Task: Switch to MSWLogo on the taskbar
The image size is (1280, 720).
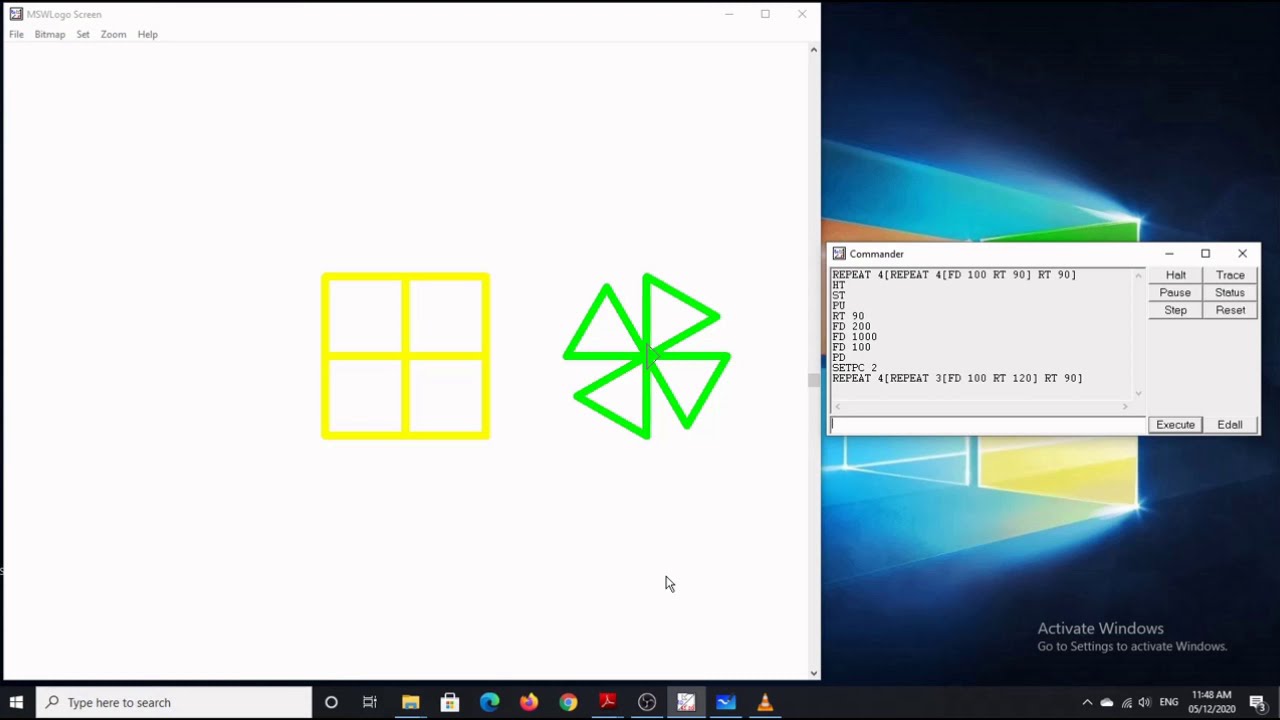Action: pos(686,702)
